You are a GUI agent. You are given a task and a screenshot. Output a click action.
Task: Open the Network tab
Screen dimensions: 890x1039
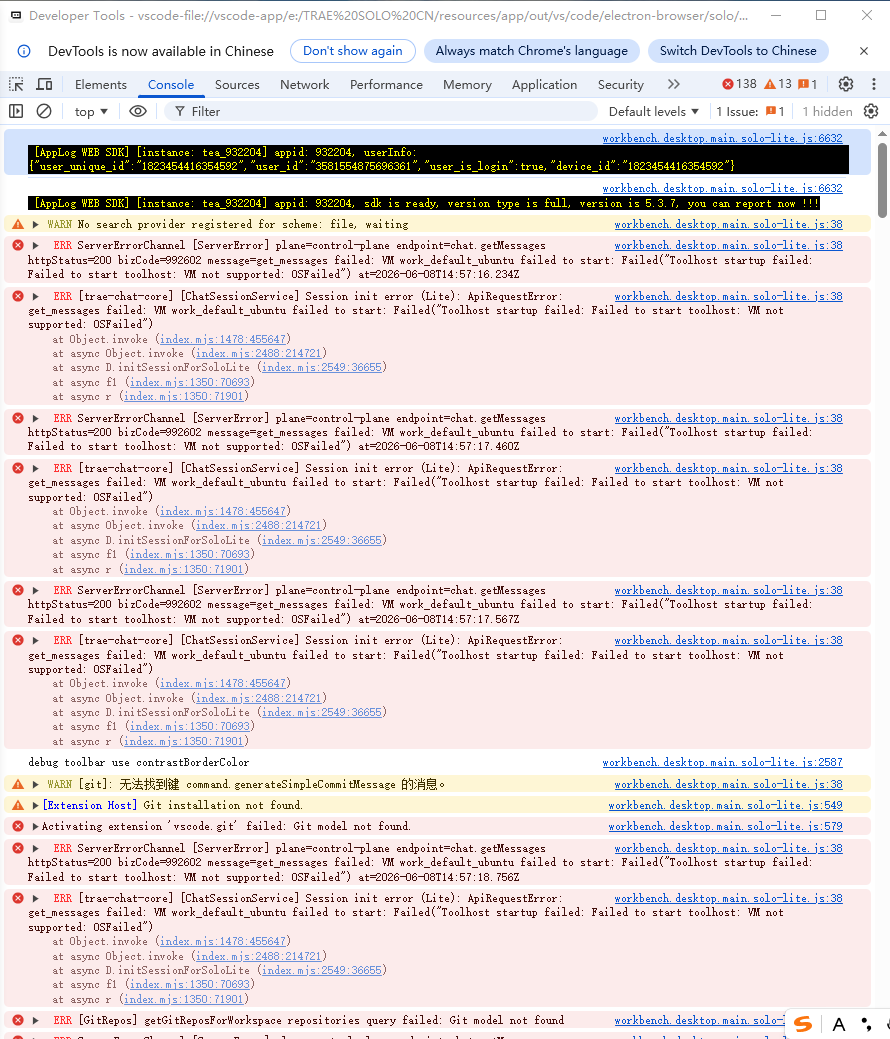pyautogui.click(x=304, y=84)
